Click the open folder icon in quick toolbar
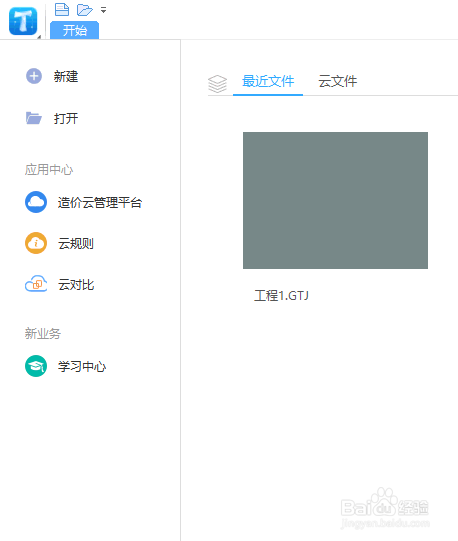This screenshot has height=541, width=458. [85, 10]
